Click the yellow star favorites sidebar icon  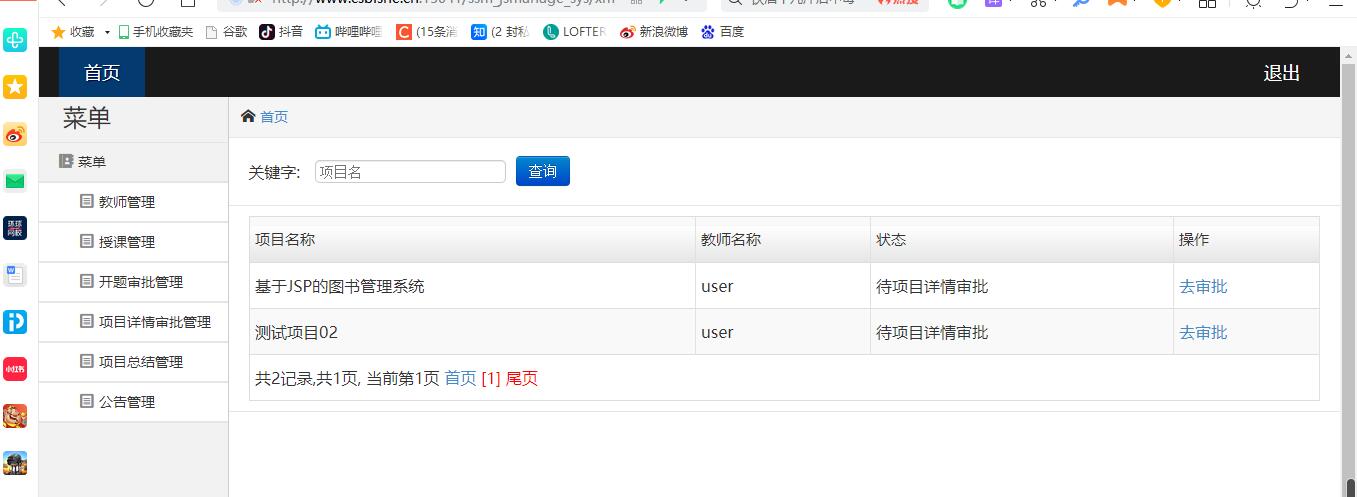pyautogui.click(x=15, y=87)
